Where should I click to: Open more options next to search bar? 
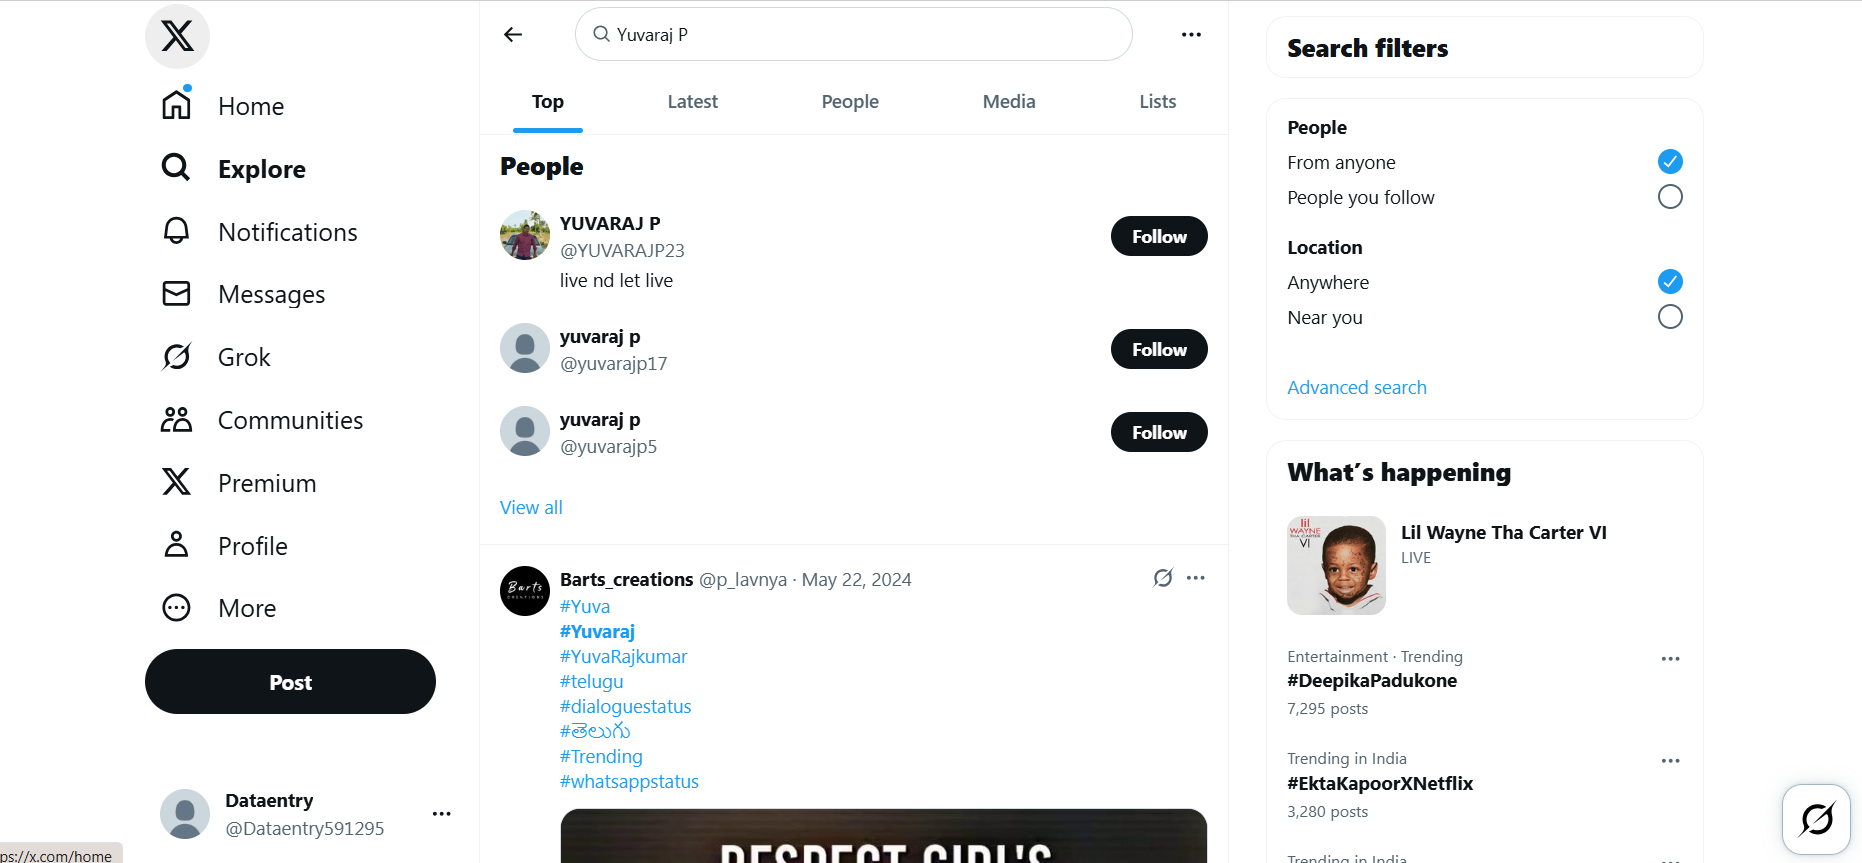tap(1190, 35)
